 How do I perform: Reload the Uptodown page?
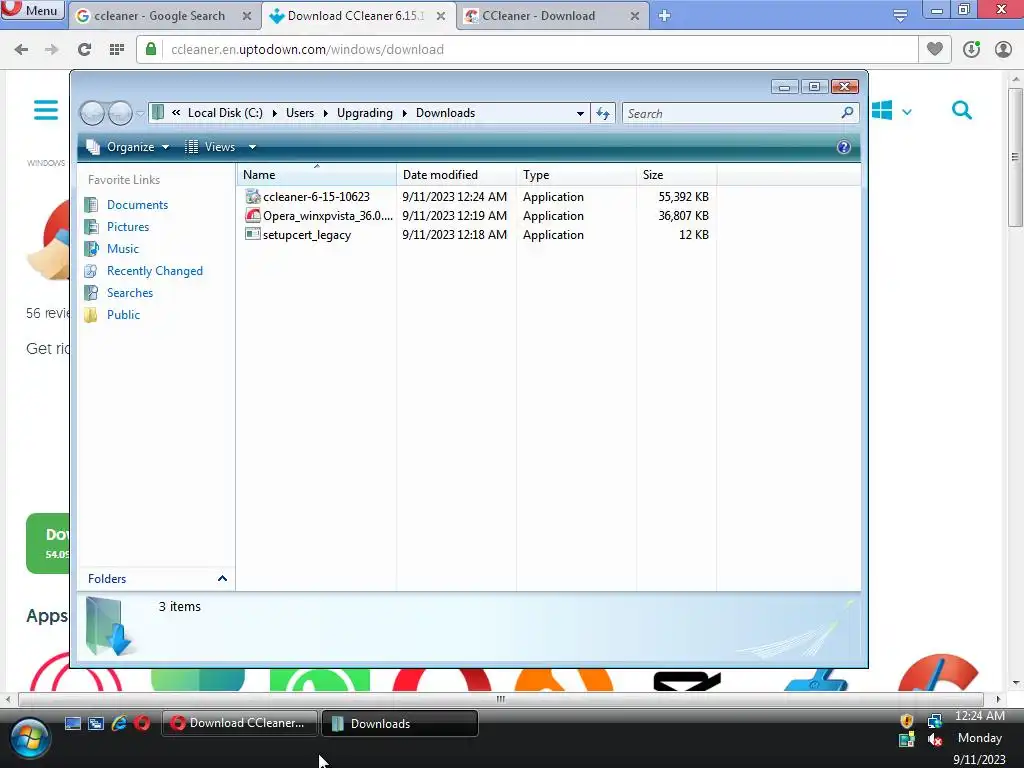tap(84, 50)
